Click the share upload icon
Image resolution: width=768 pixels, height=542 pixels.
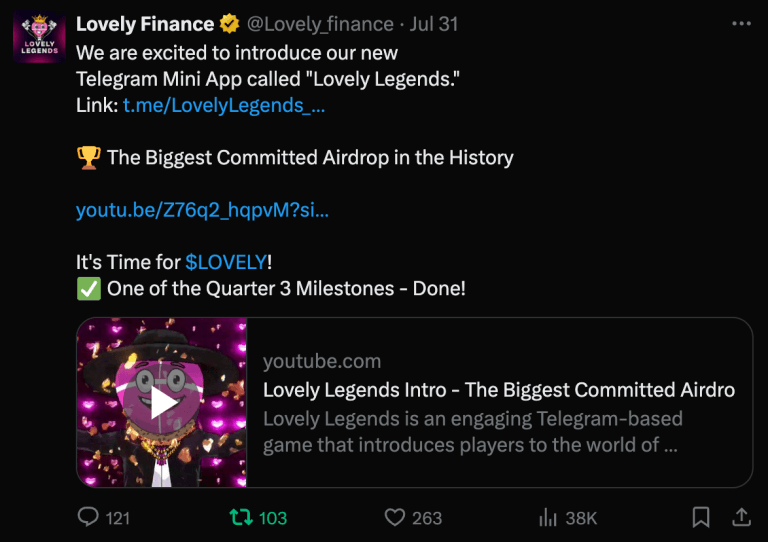[742, 516]
